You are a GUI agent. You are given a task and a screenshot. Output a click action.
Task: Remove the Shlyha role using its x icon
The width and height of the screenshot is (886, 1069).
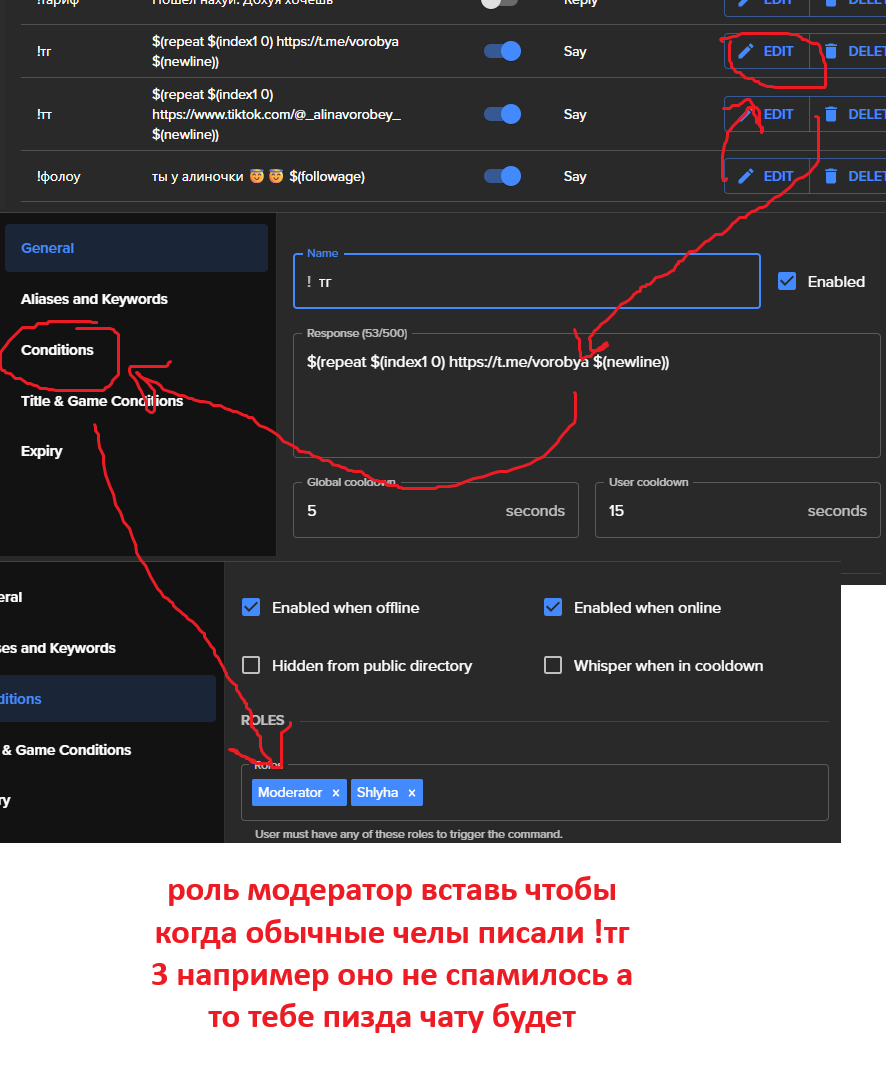pos(413,792)
